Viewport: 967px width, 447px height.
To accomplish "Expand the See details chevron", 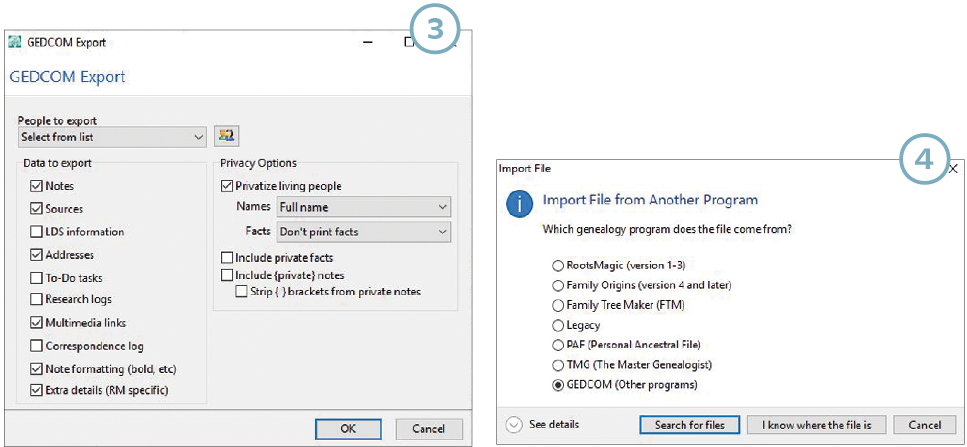I will pos(514,424).
